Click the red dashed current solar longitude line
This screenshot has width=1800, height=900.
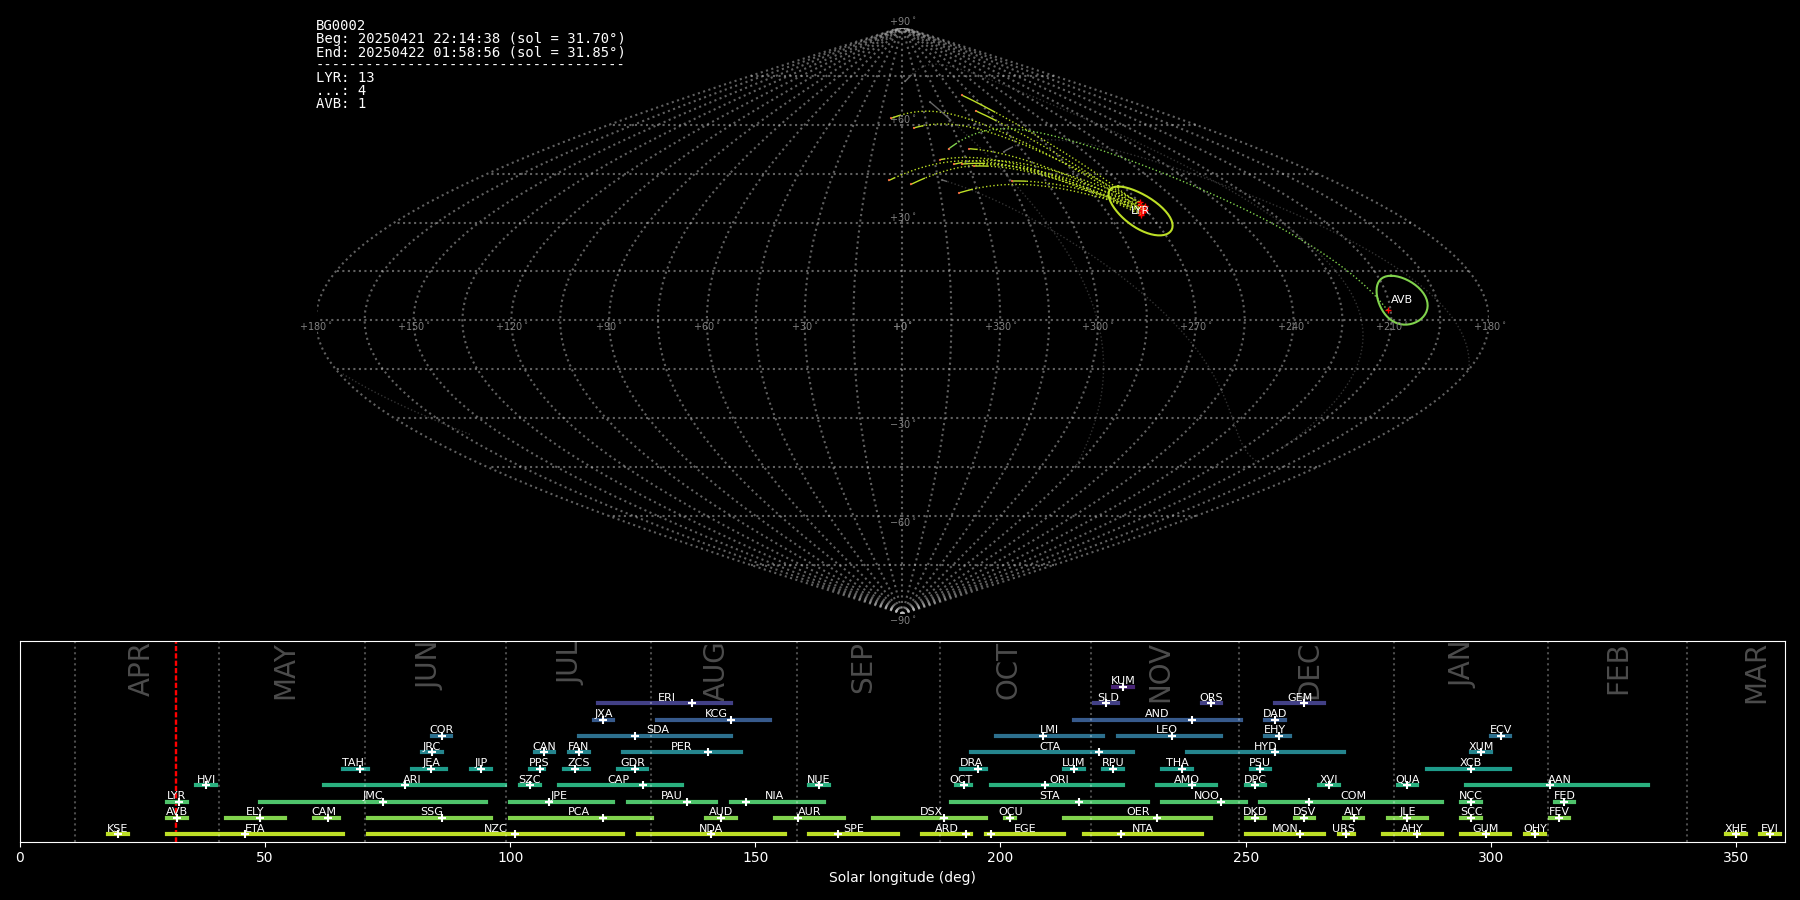pos(176,740)
